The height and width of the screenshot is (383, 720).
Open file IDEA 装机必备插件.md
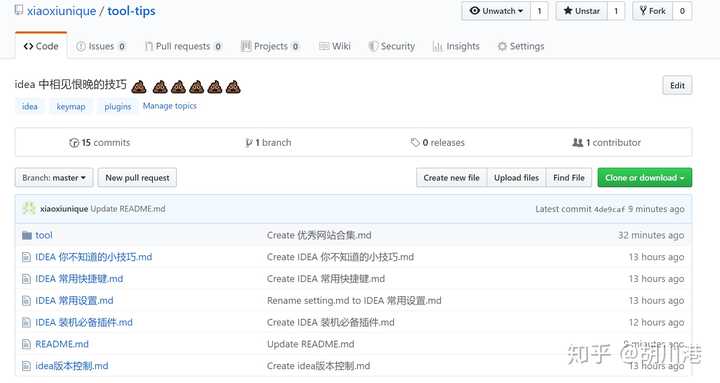pos(84,322)
